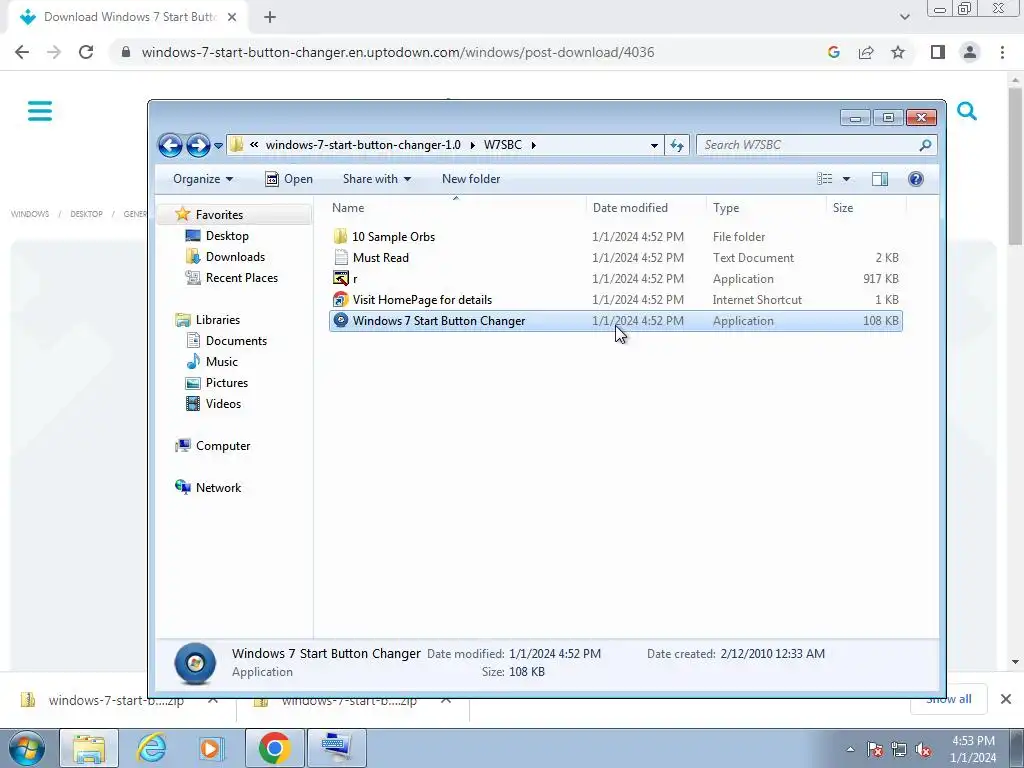Open a new Chrome tab

pyautogui.click(x=270, y=18)
